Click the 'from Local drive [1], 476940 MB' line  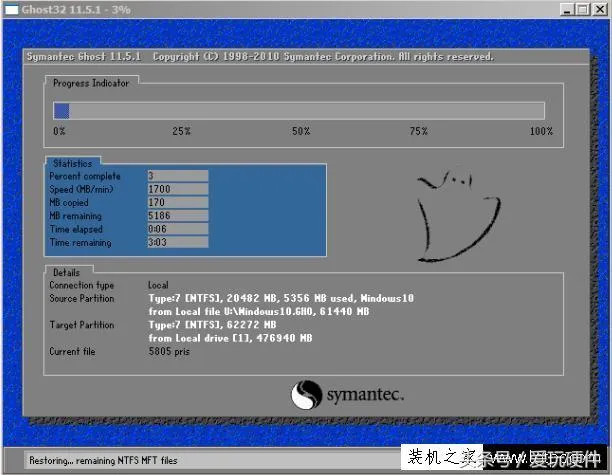230,338
